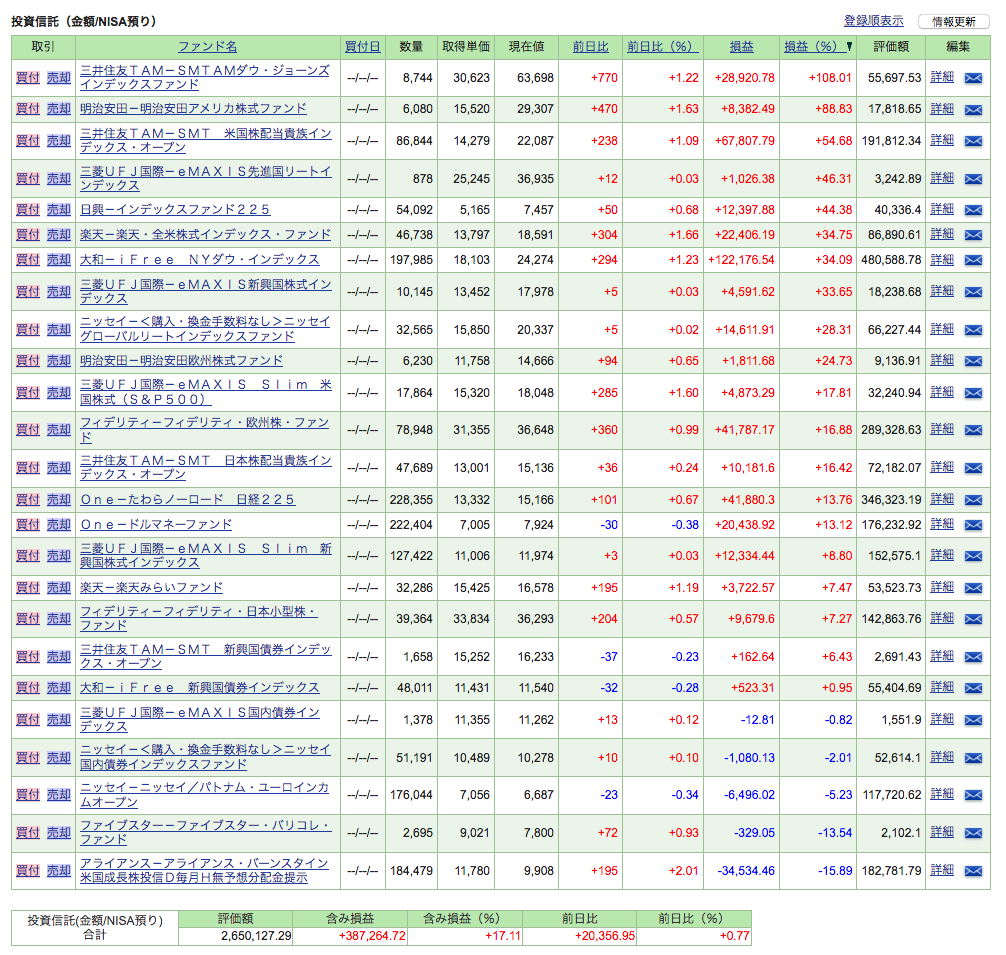
Task: Click envelope icon in パトナム・ユーロインカム row
Action: (x=973, y=795)
